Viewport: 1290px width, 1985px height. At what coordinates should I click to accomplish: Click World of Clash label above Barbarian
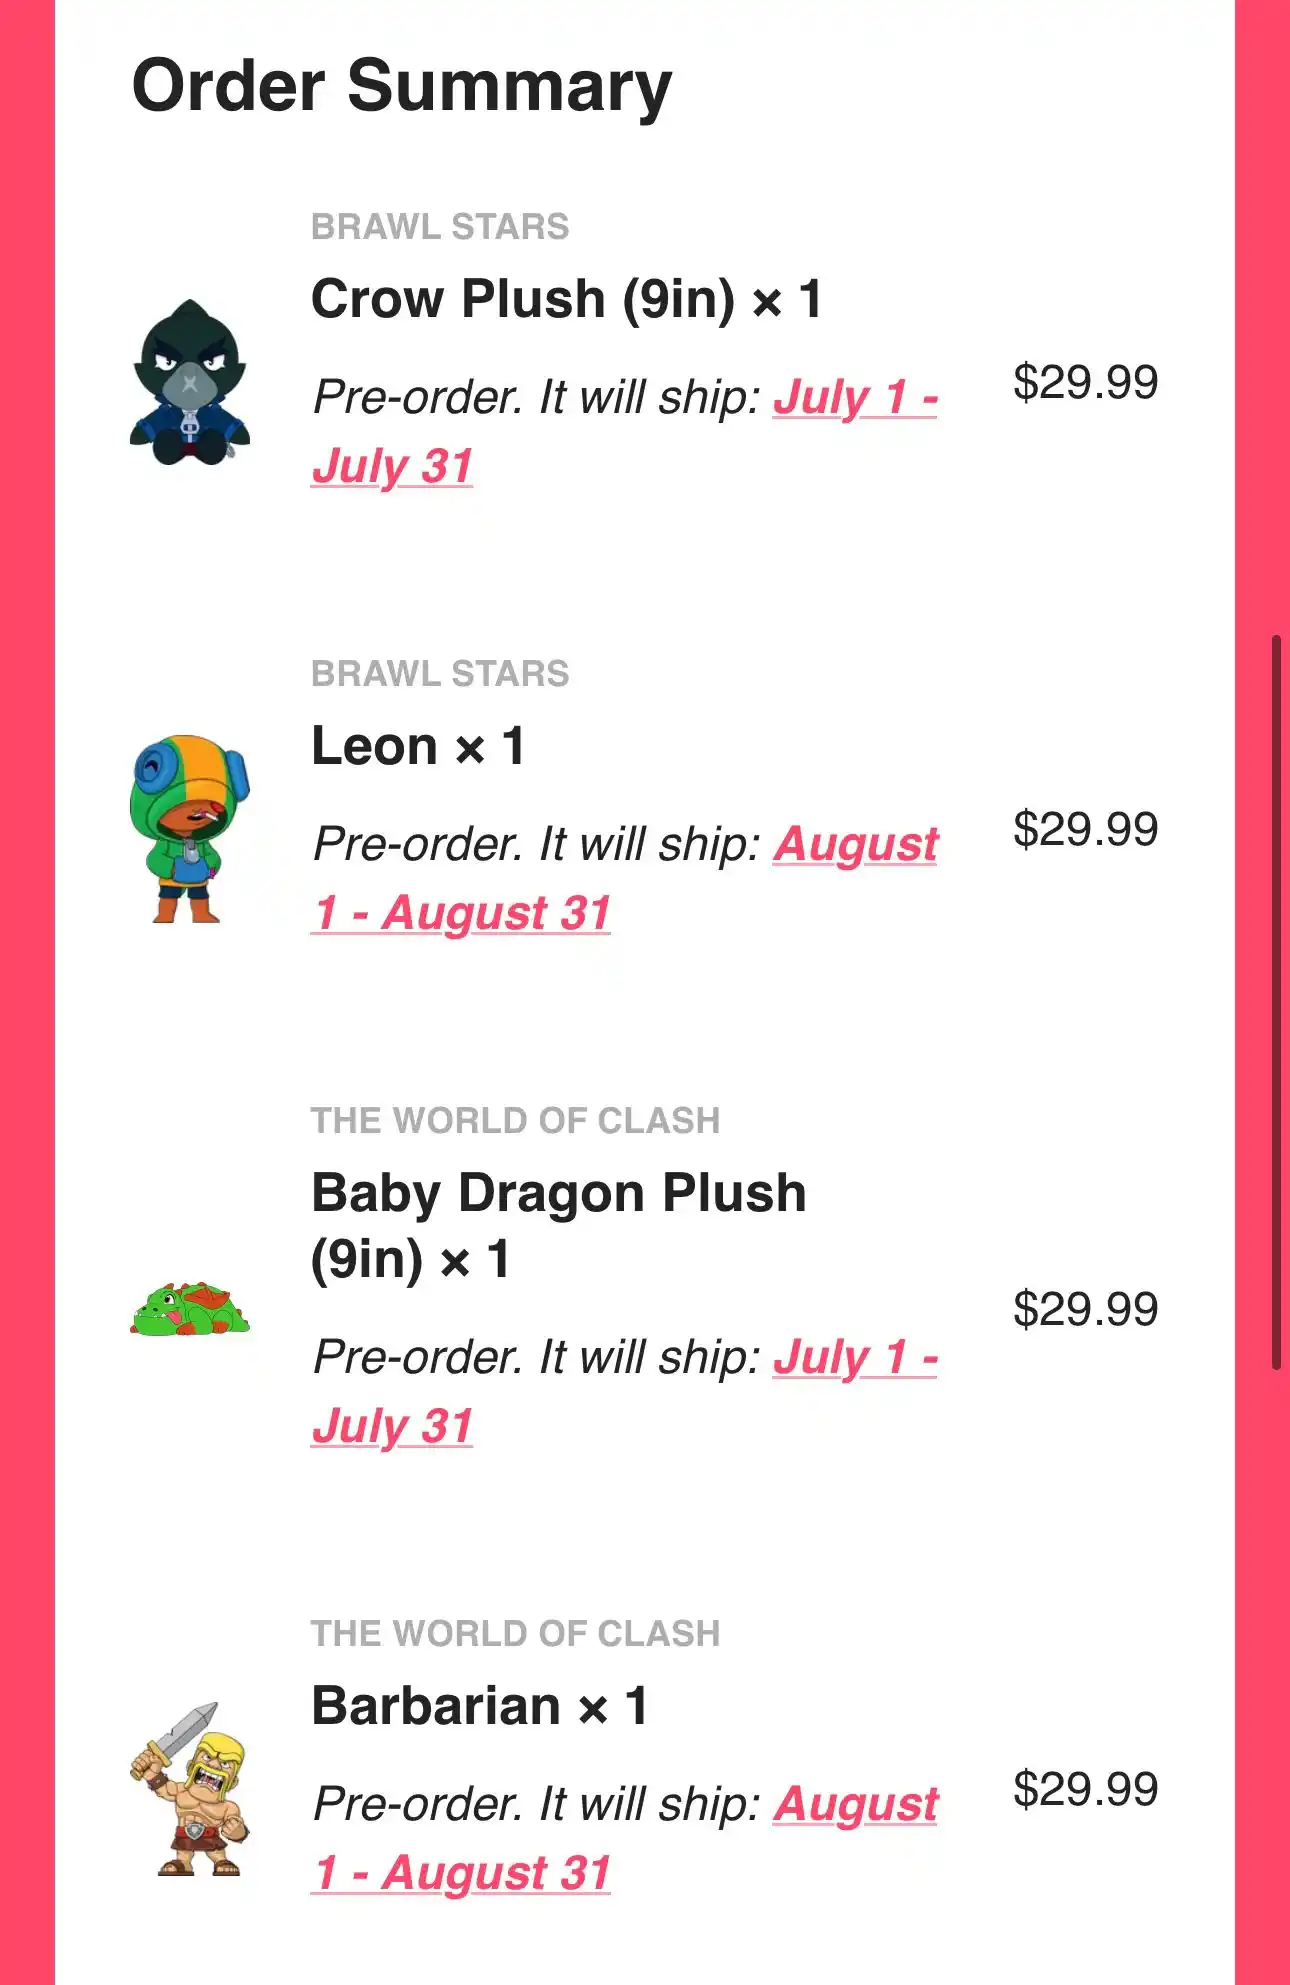[x=515, y=1634]
